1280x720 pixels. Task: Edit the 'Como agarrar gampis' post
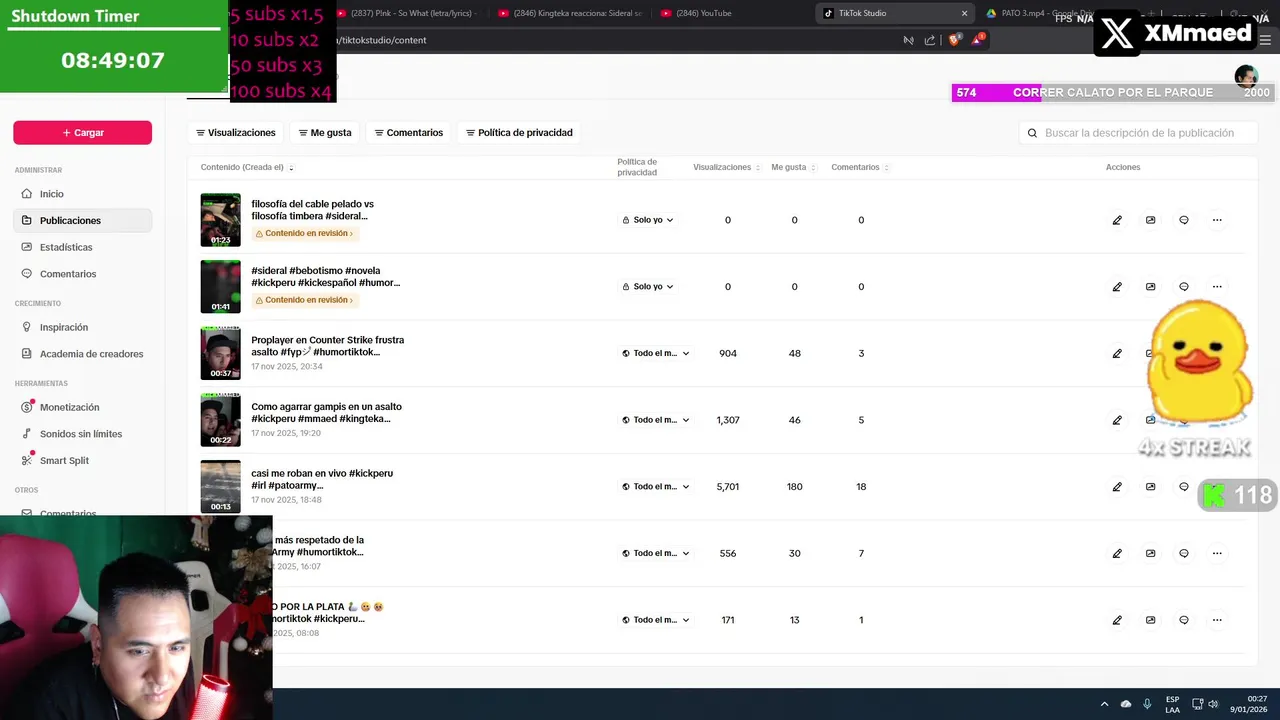1117,420
